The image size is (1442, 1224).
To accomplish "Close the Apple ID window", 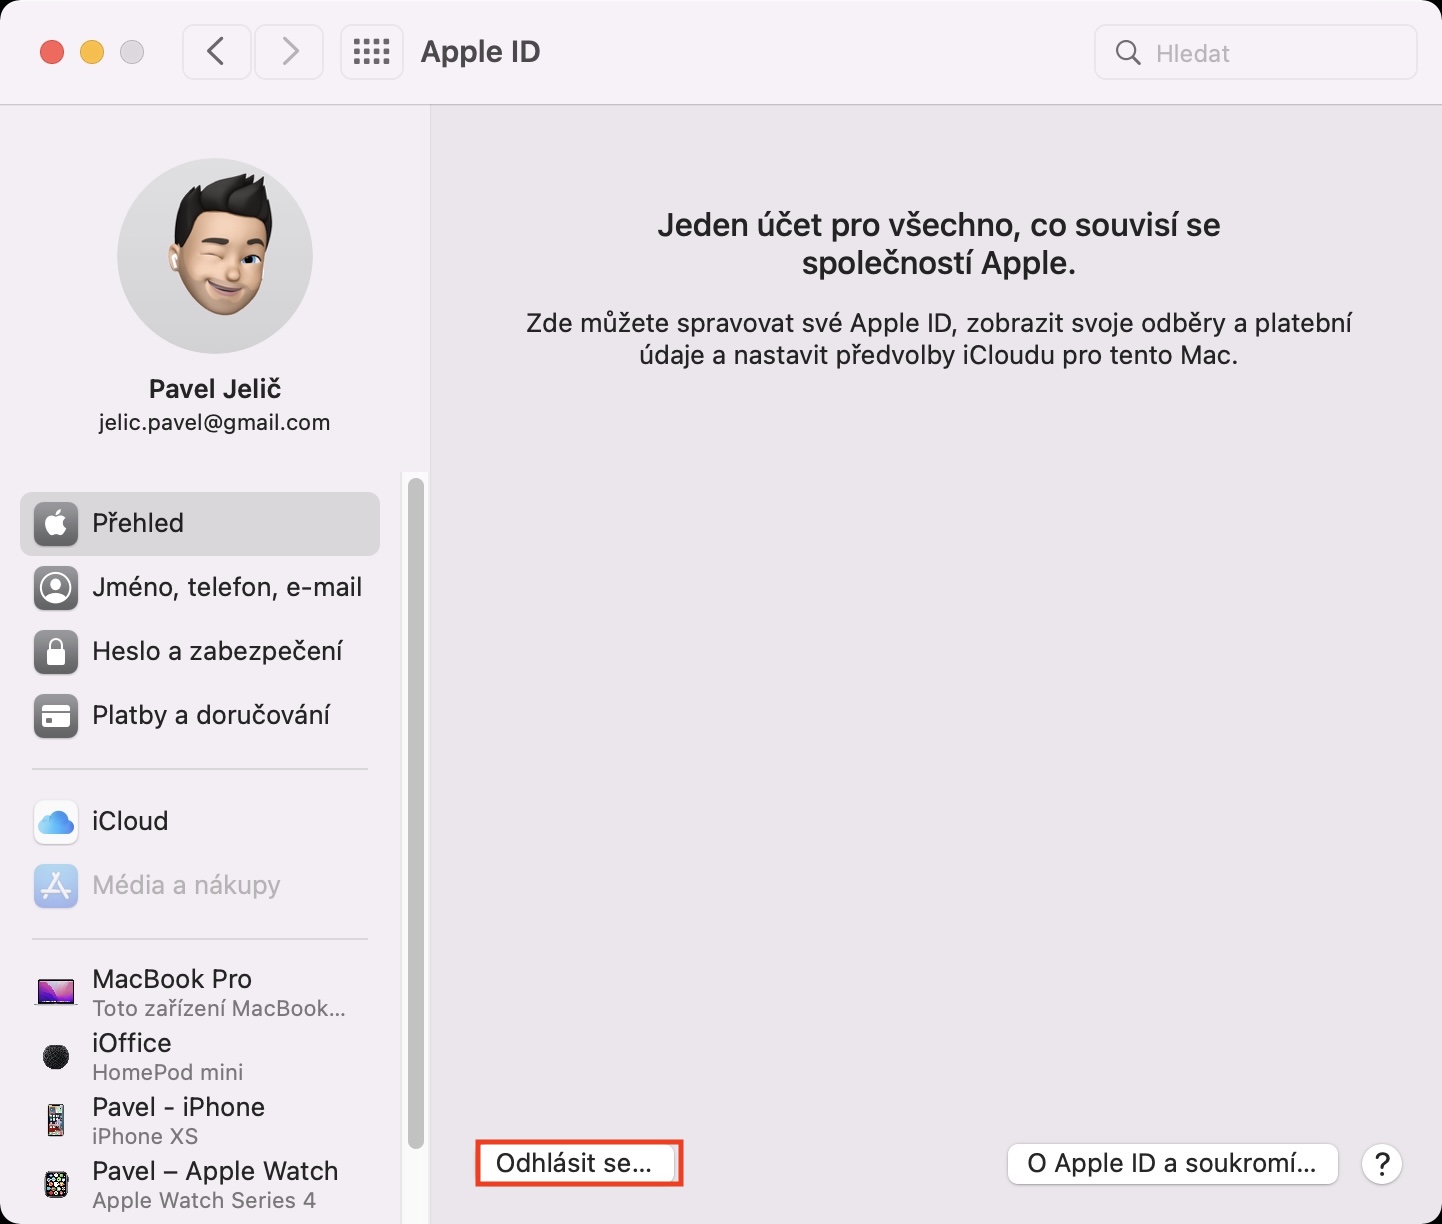I will [x=52, y=52].
